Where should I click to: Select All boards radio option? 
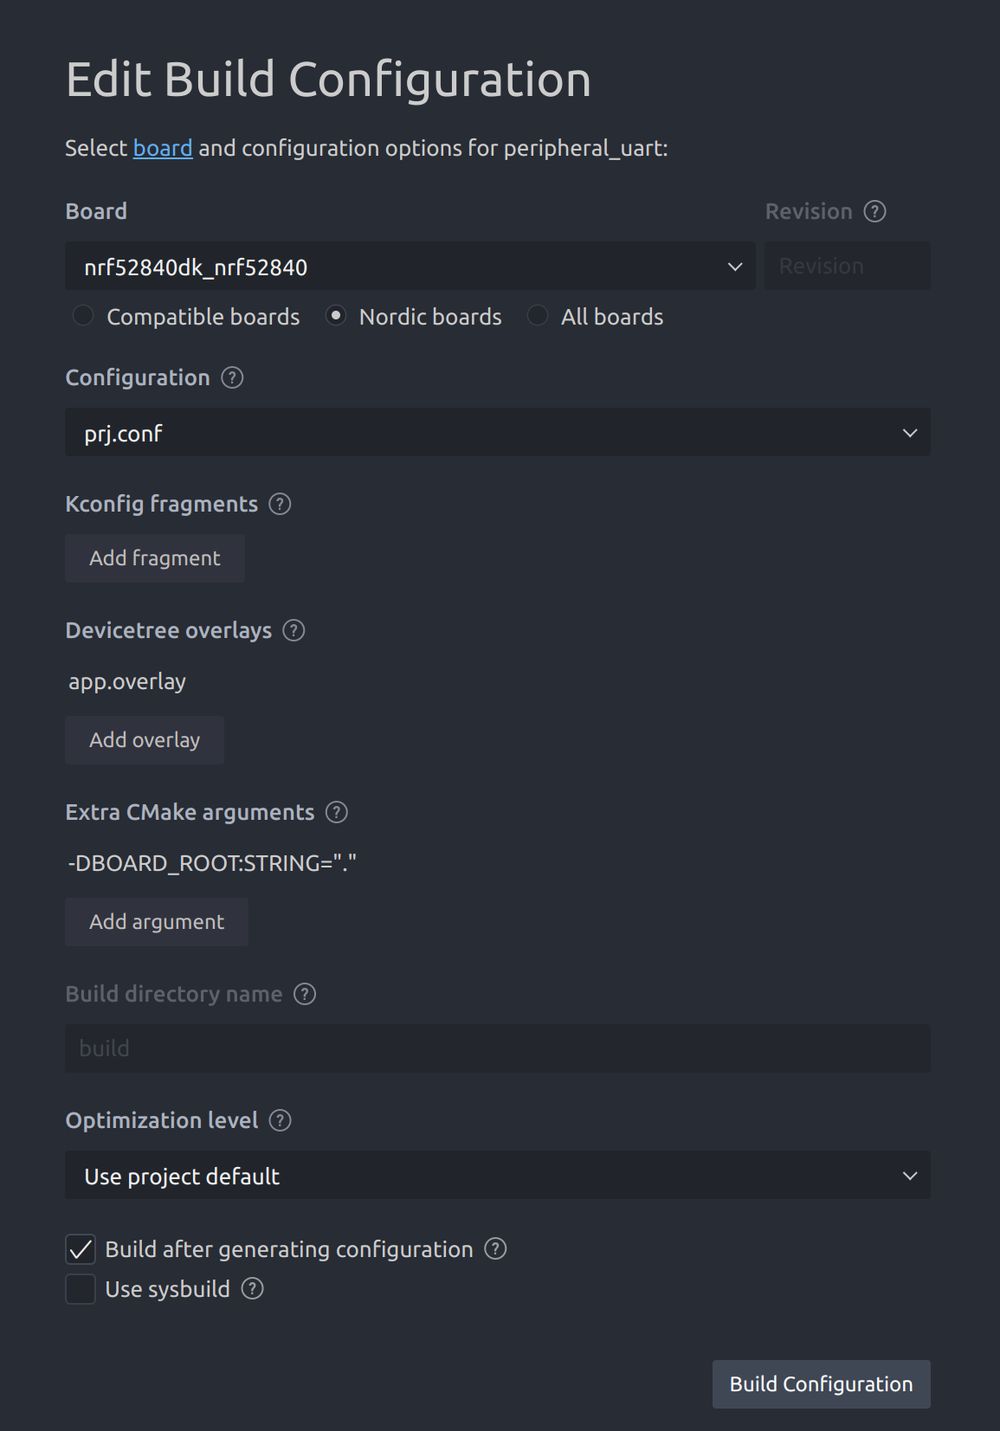pyautogui.click(x=538, y=316)
